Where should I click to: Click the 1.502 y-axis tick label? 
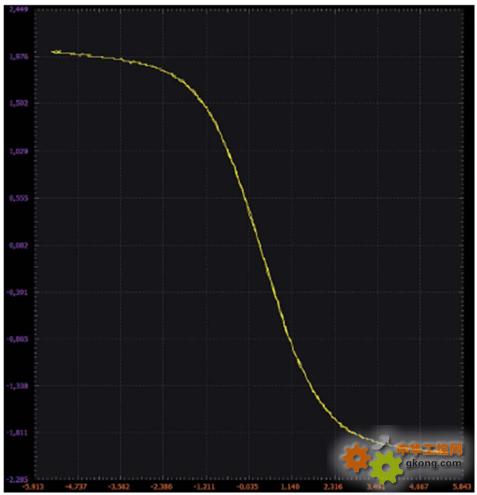pyautogui.click(x=19, y=103)
